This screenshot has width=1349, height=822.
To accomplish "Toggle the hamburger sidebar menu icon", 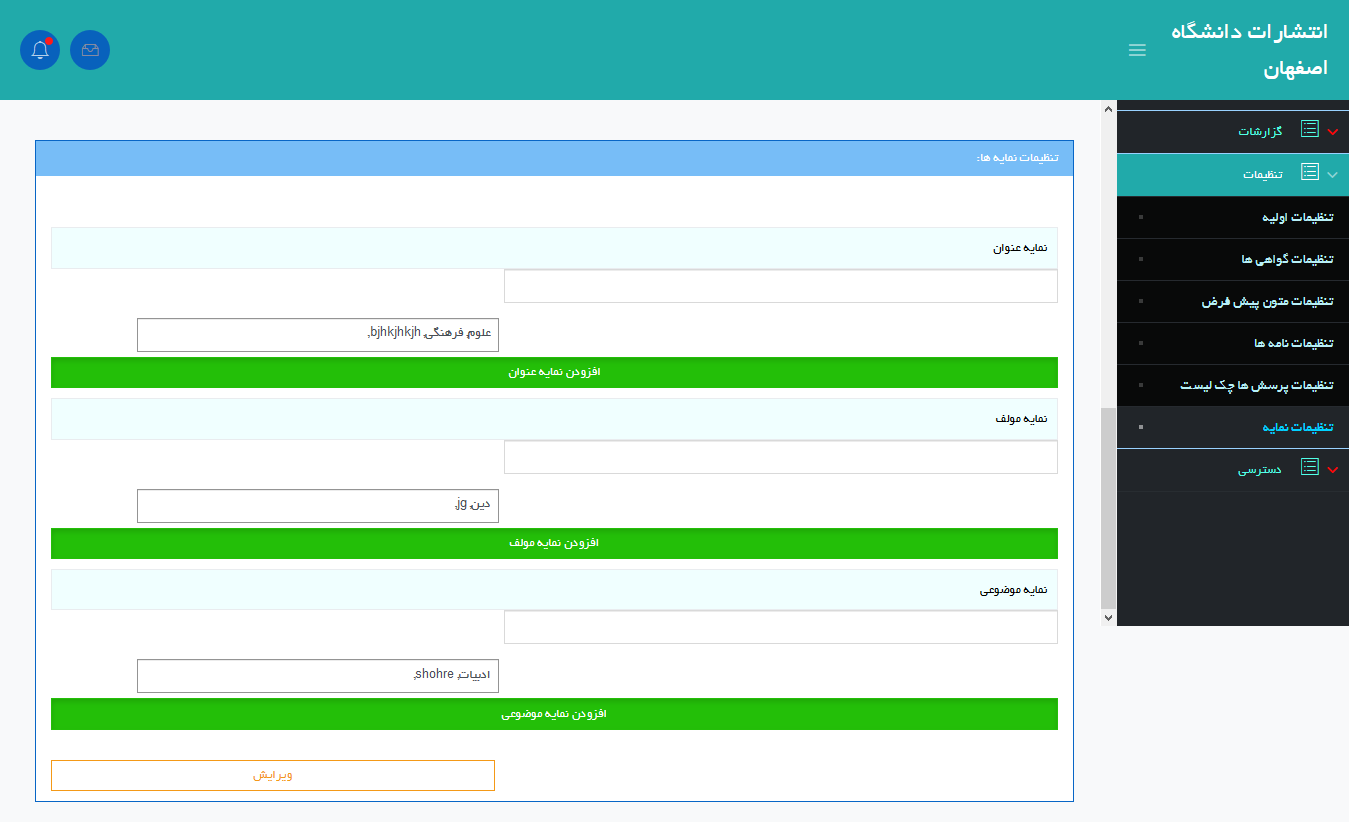I will [1137, 50].
